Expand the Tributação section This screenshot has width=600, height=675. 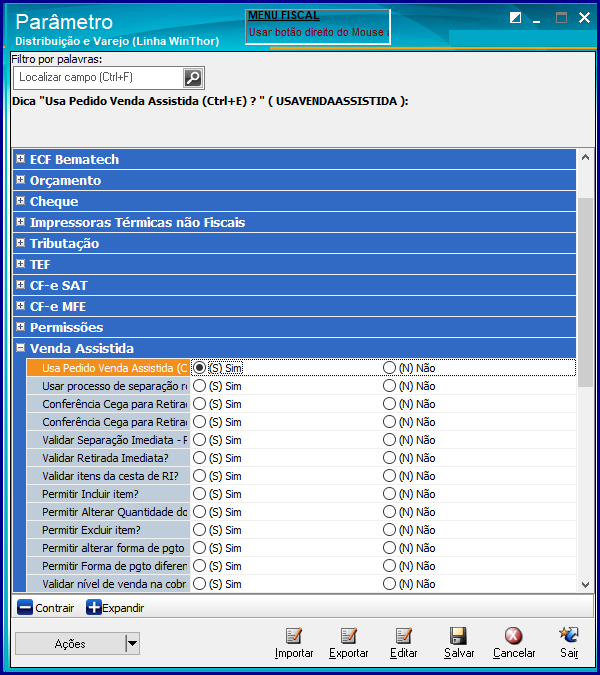20,243
